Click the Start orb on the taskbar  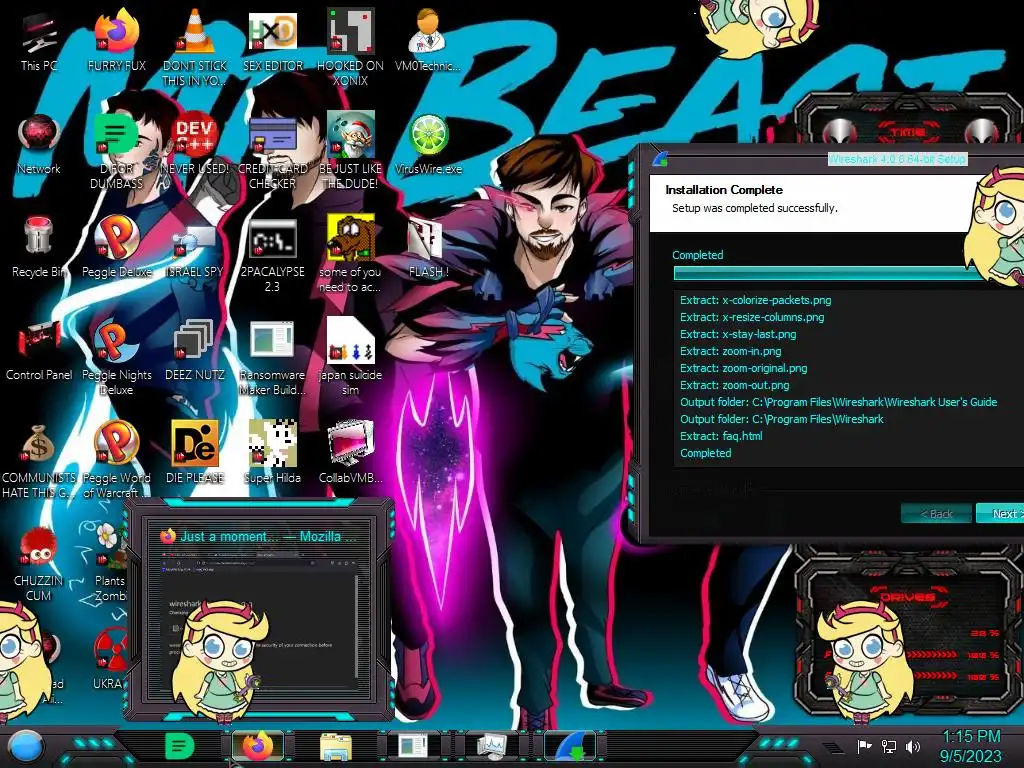pos(25,746)
